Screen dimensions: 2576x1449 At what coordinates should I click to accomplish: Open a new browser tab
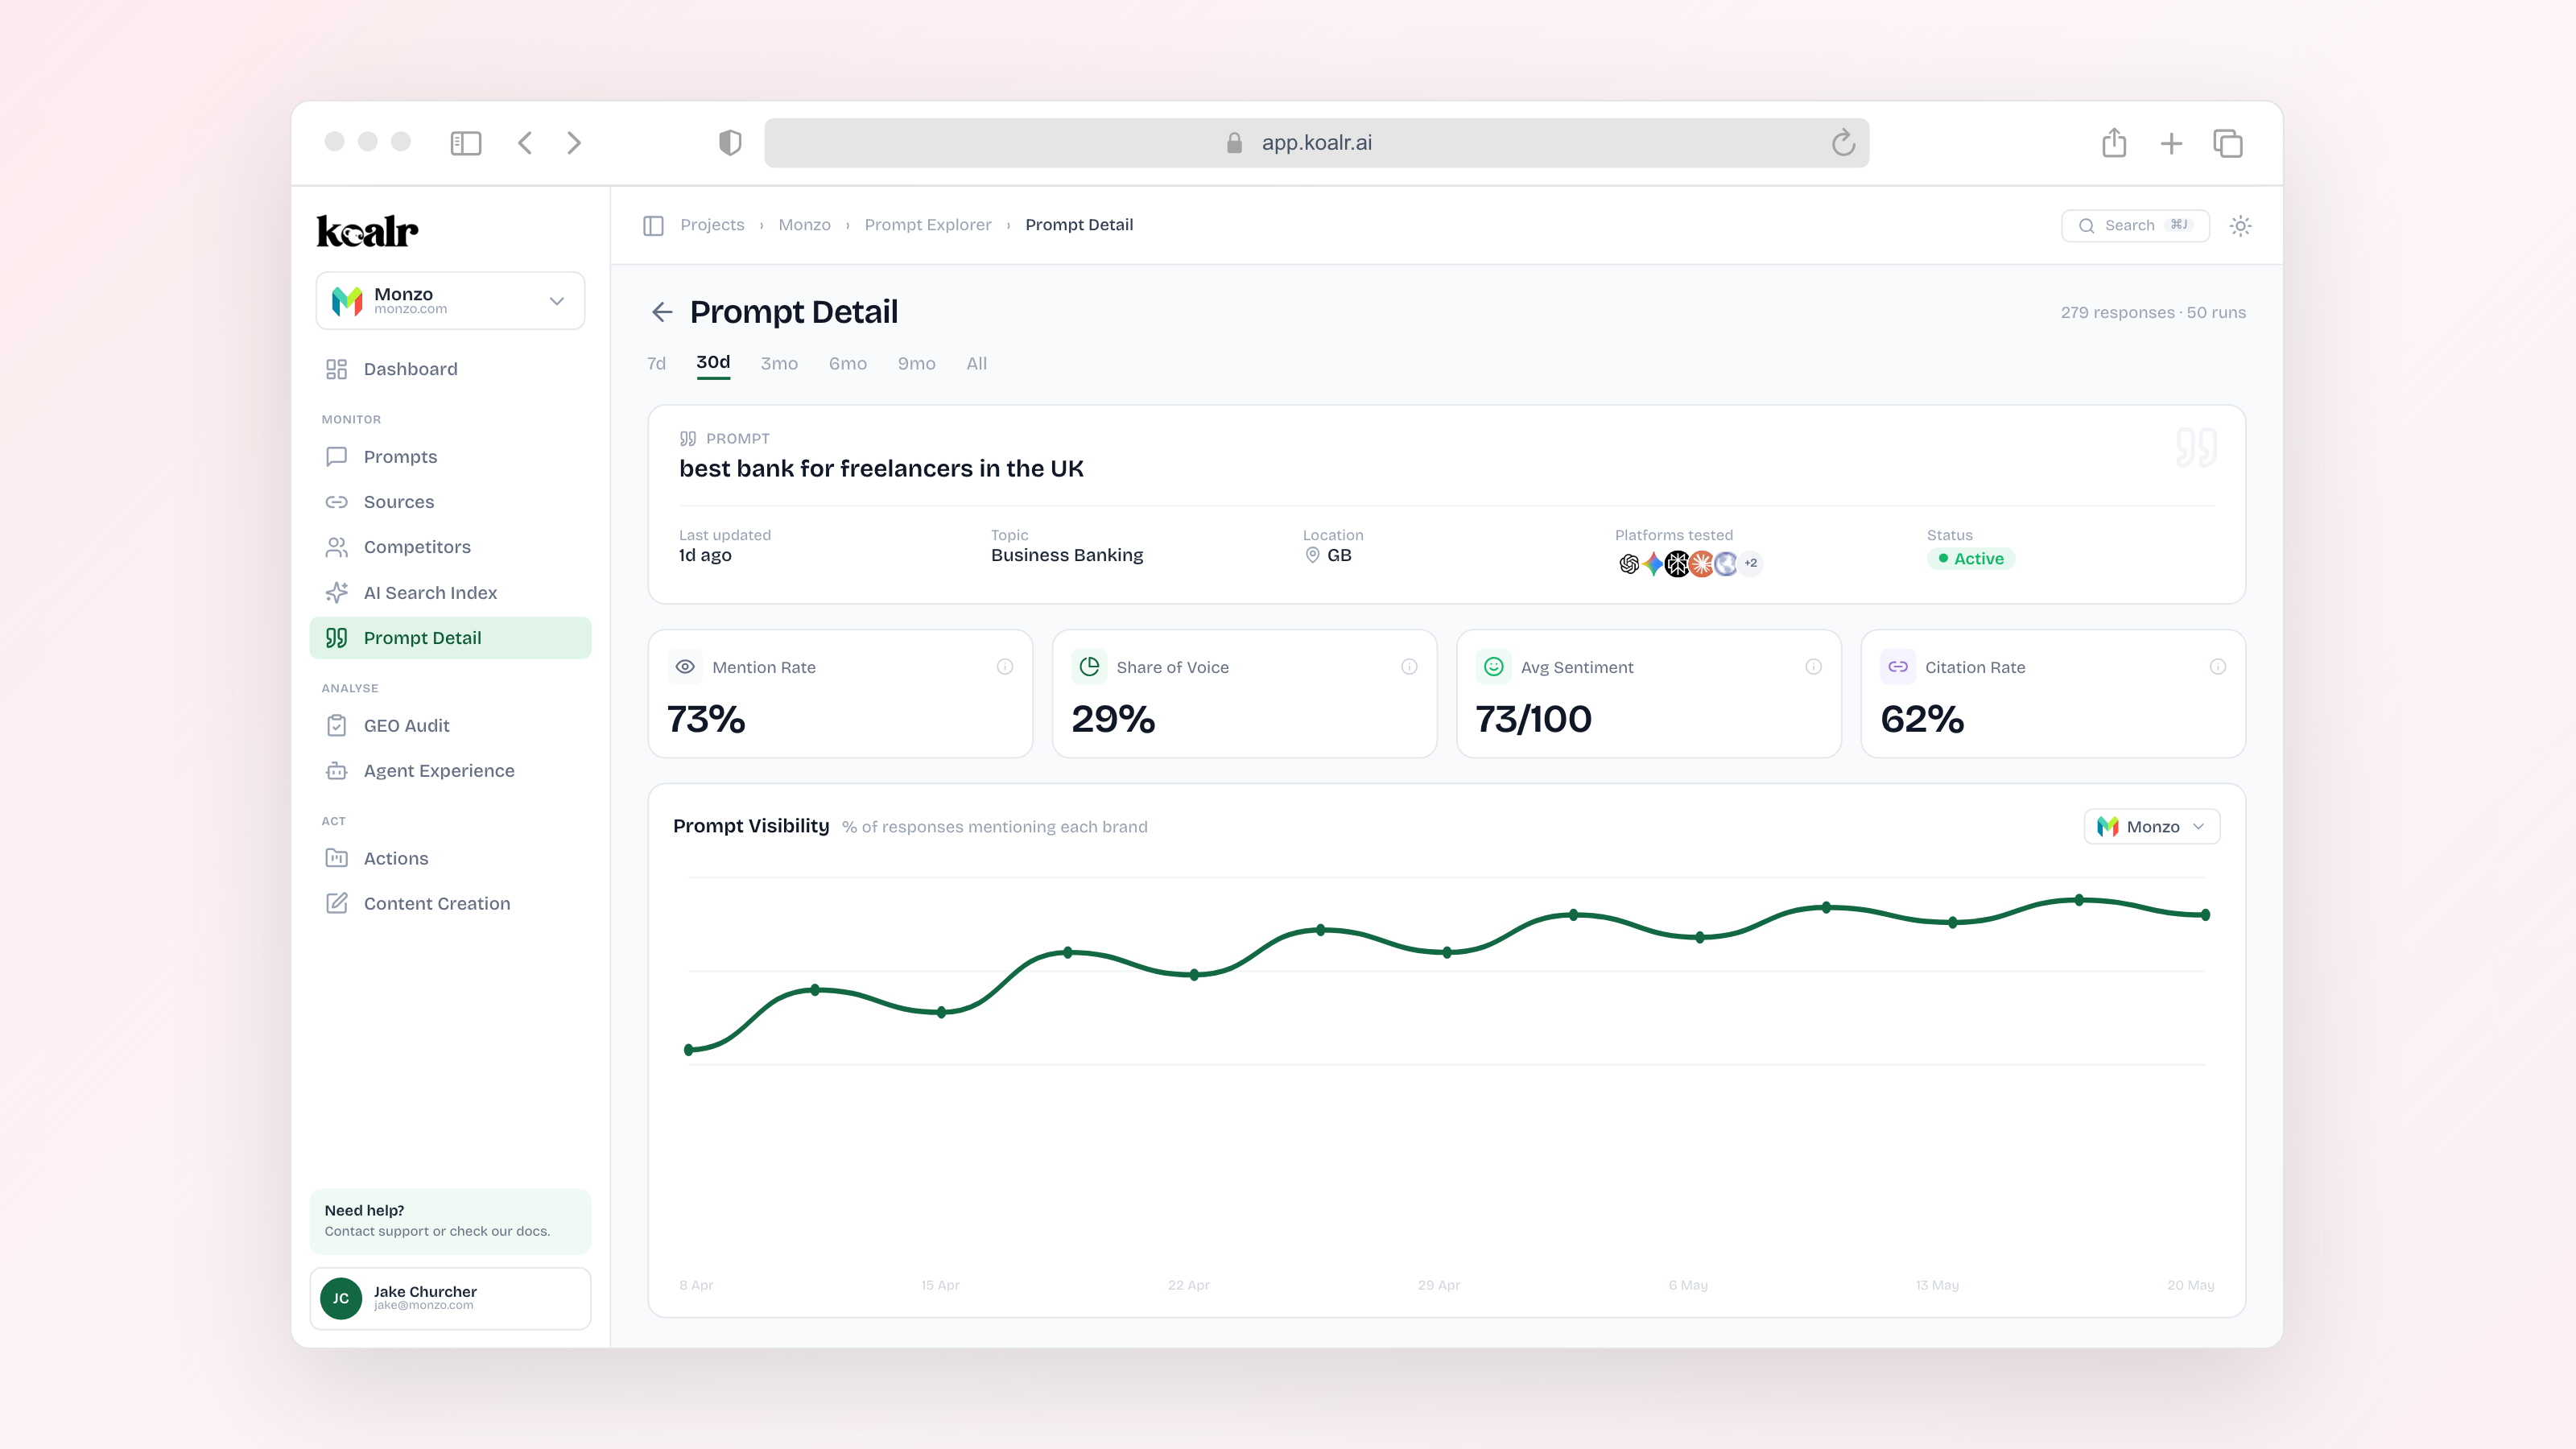(x=2171, y=144)
